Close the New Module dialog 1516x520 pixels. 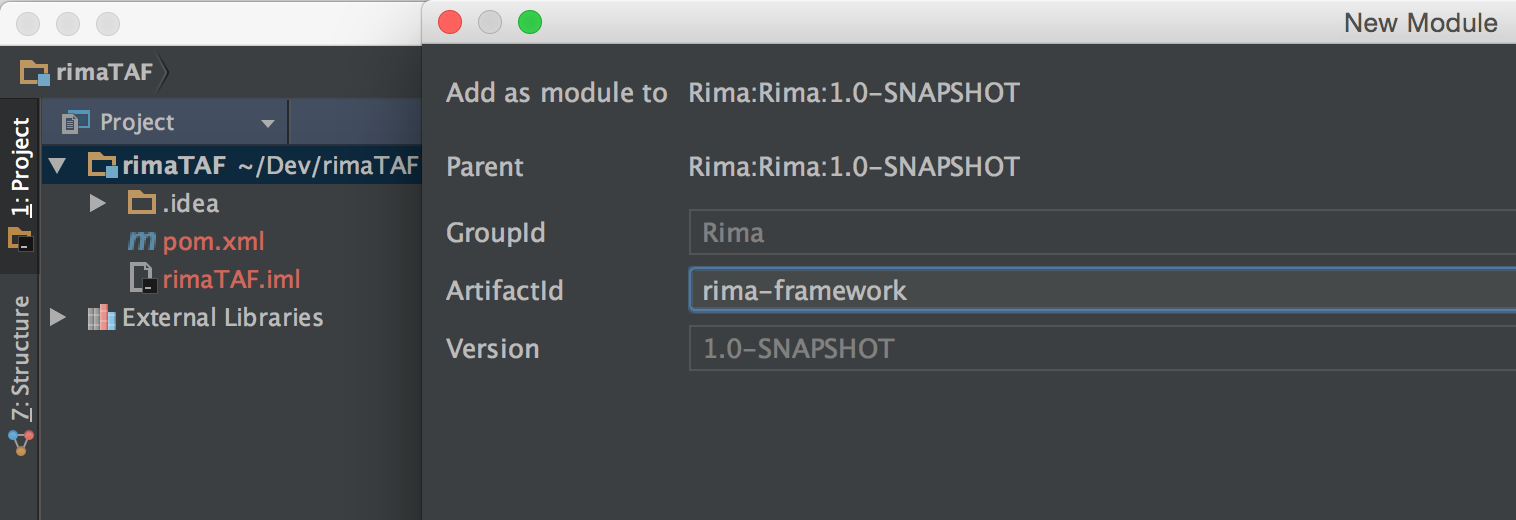pos(450,22)
